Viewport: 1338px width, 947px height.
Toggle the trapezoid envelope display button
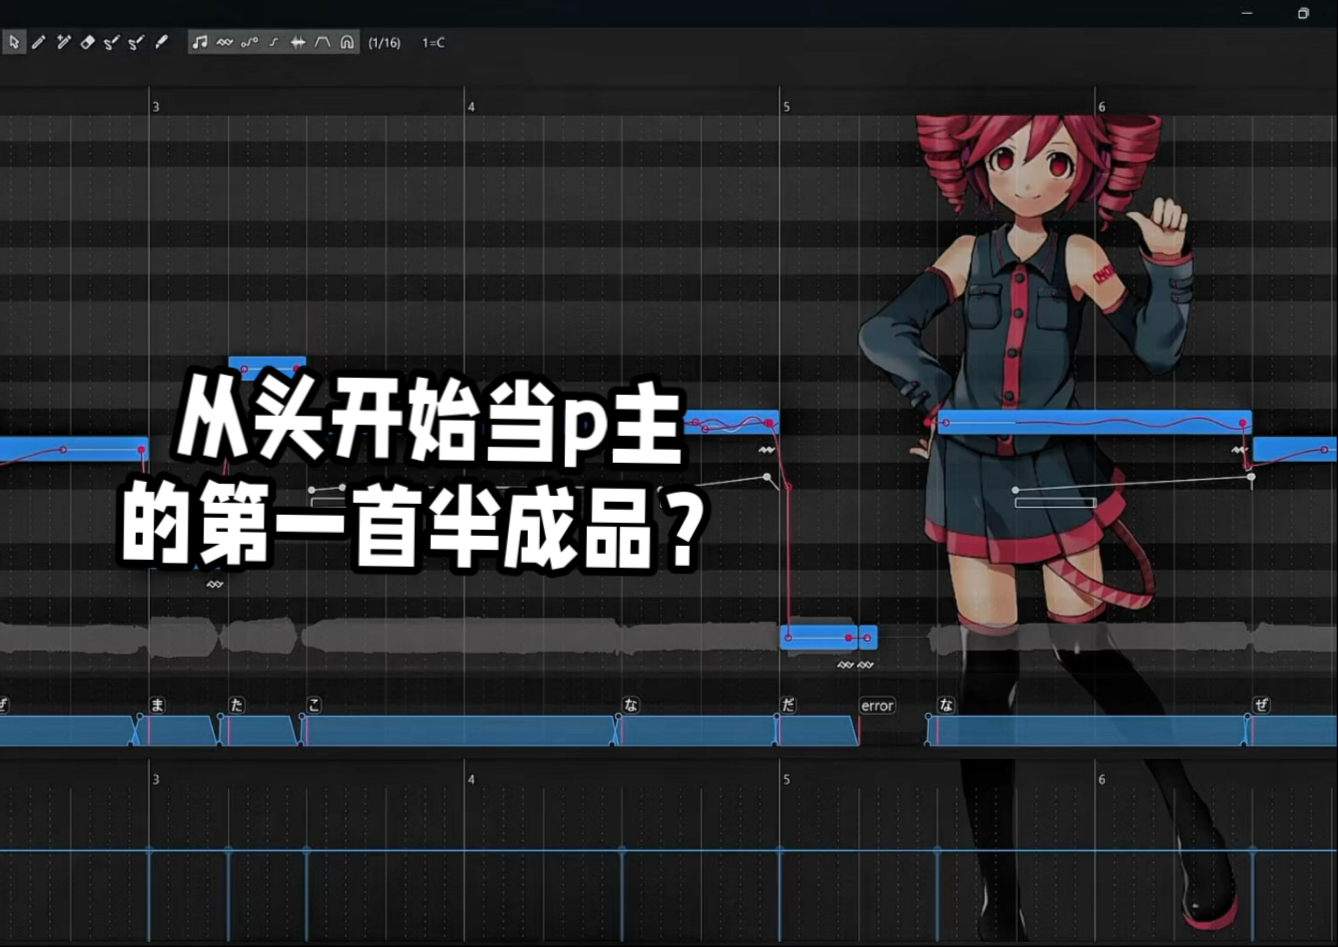322,42
